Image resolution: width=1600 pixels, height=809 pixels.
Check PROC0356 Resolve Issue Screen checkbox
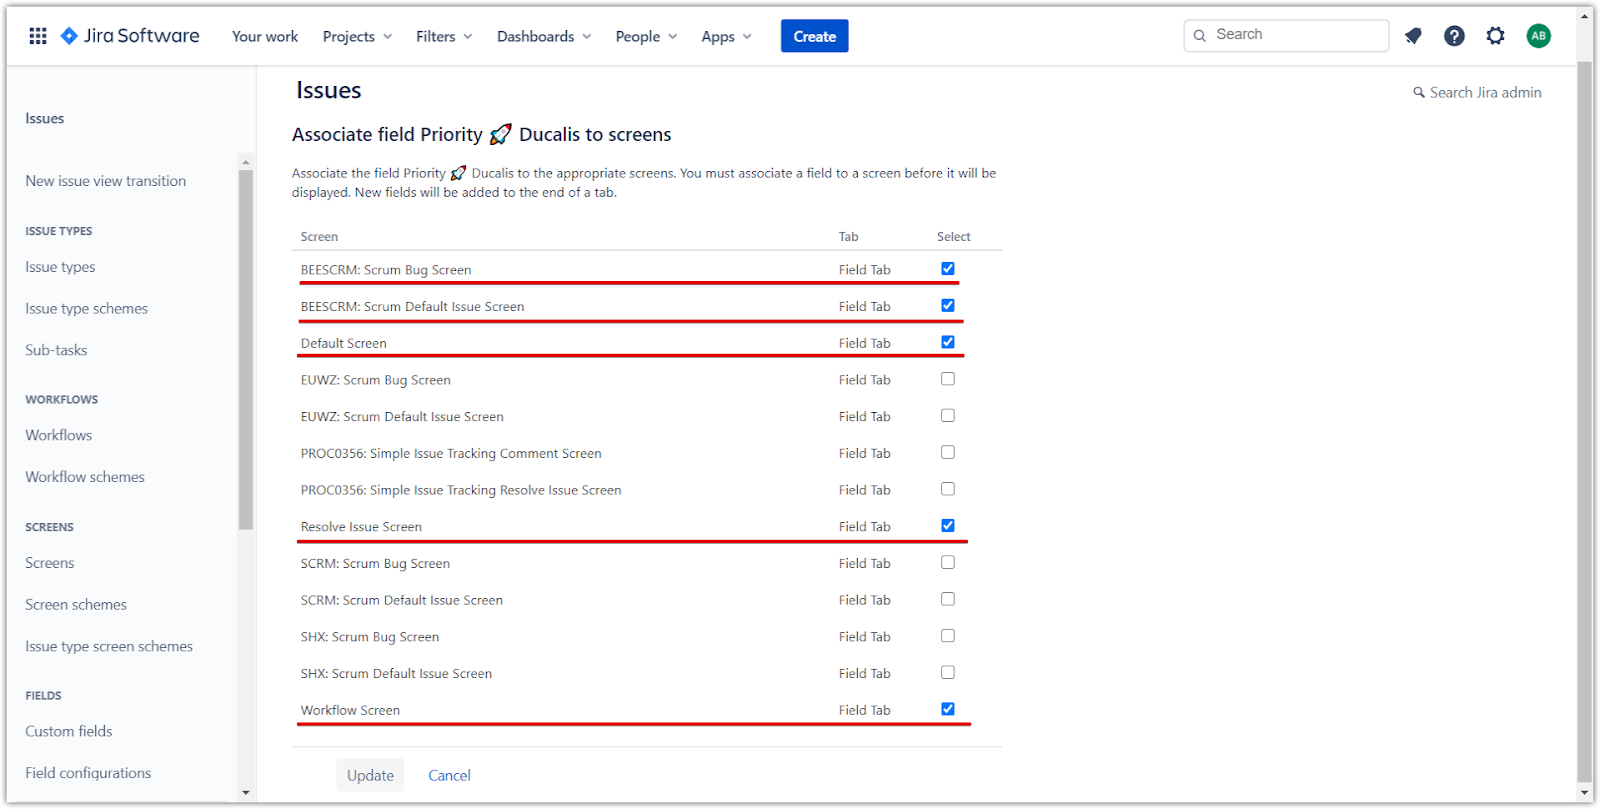point(948,489)
